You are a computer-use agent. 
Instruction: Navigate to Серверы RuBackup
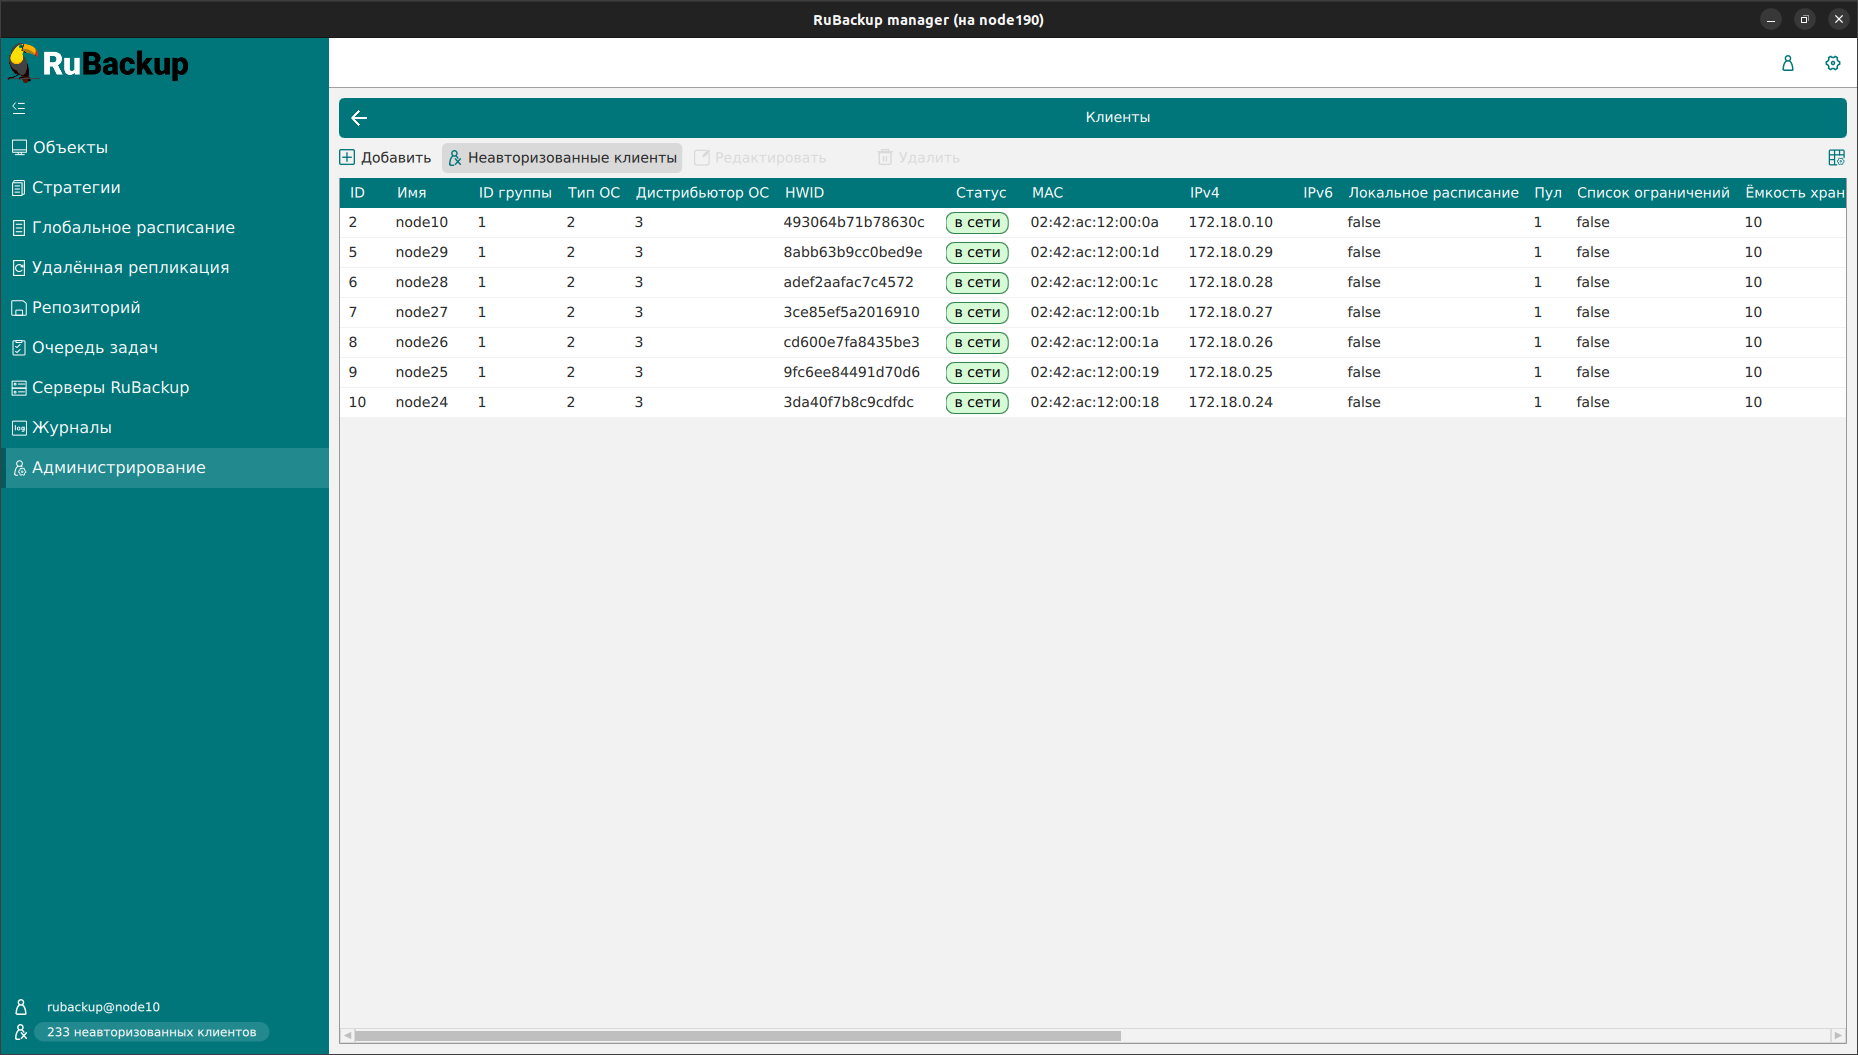click(x=110, y=388)
